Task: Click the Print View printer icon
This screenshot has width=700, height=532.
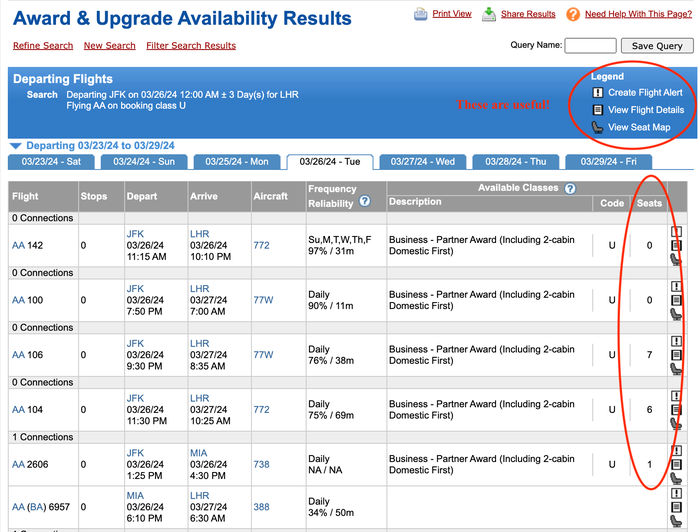Action: [x=420, y=14]
